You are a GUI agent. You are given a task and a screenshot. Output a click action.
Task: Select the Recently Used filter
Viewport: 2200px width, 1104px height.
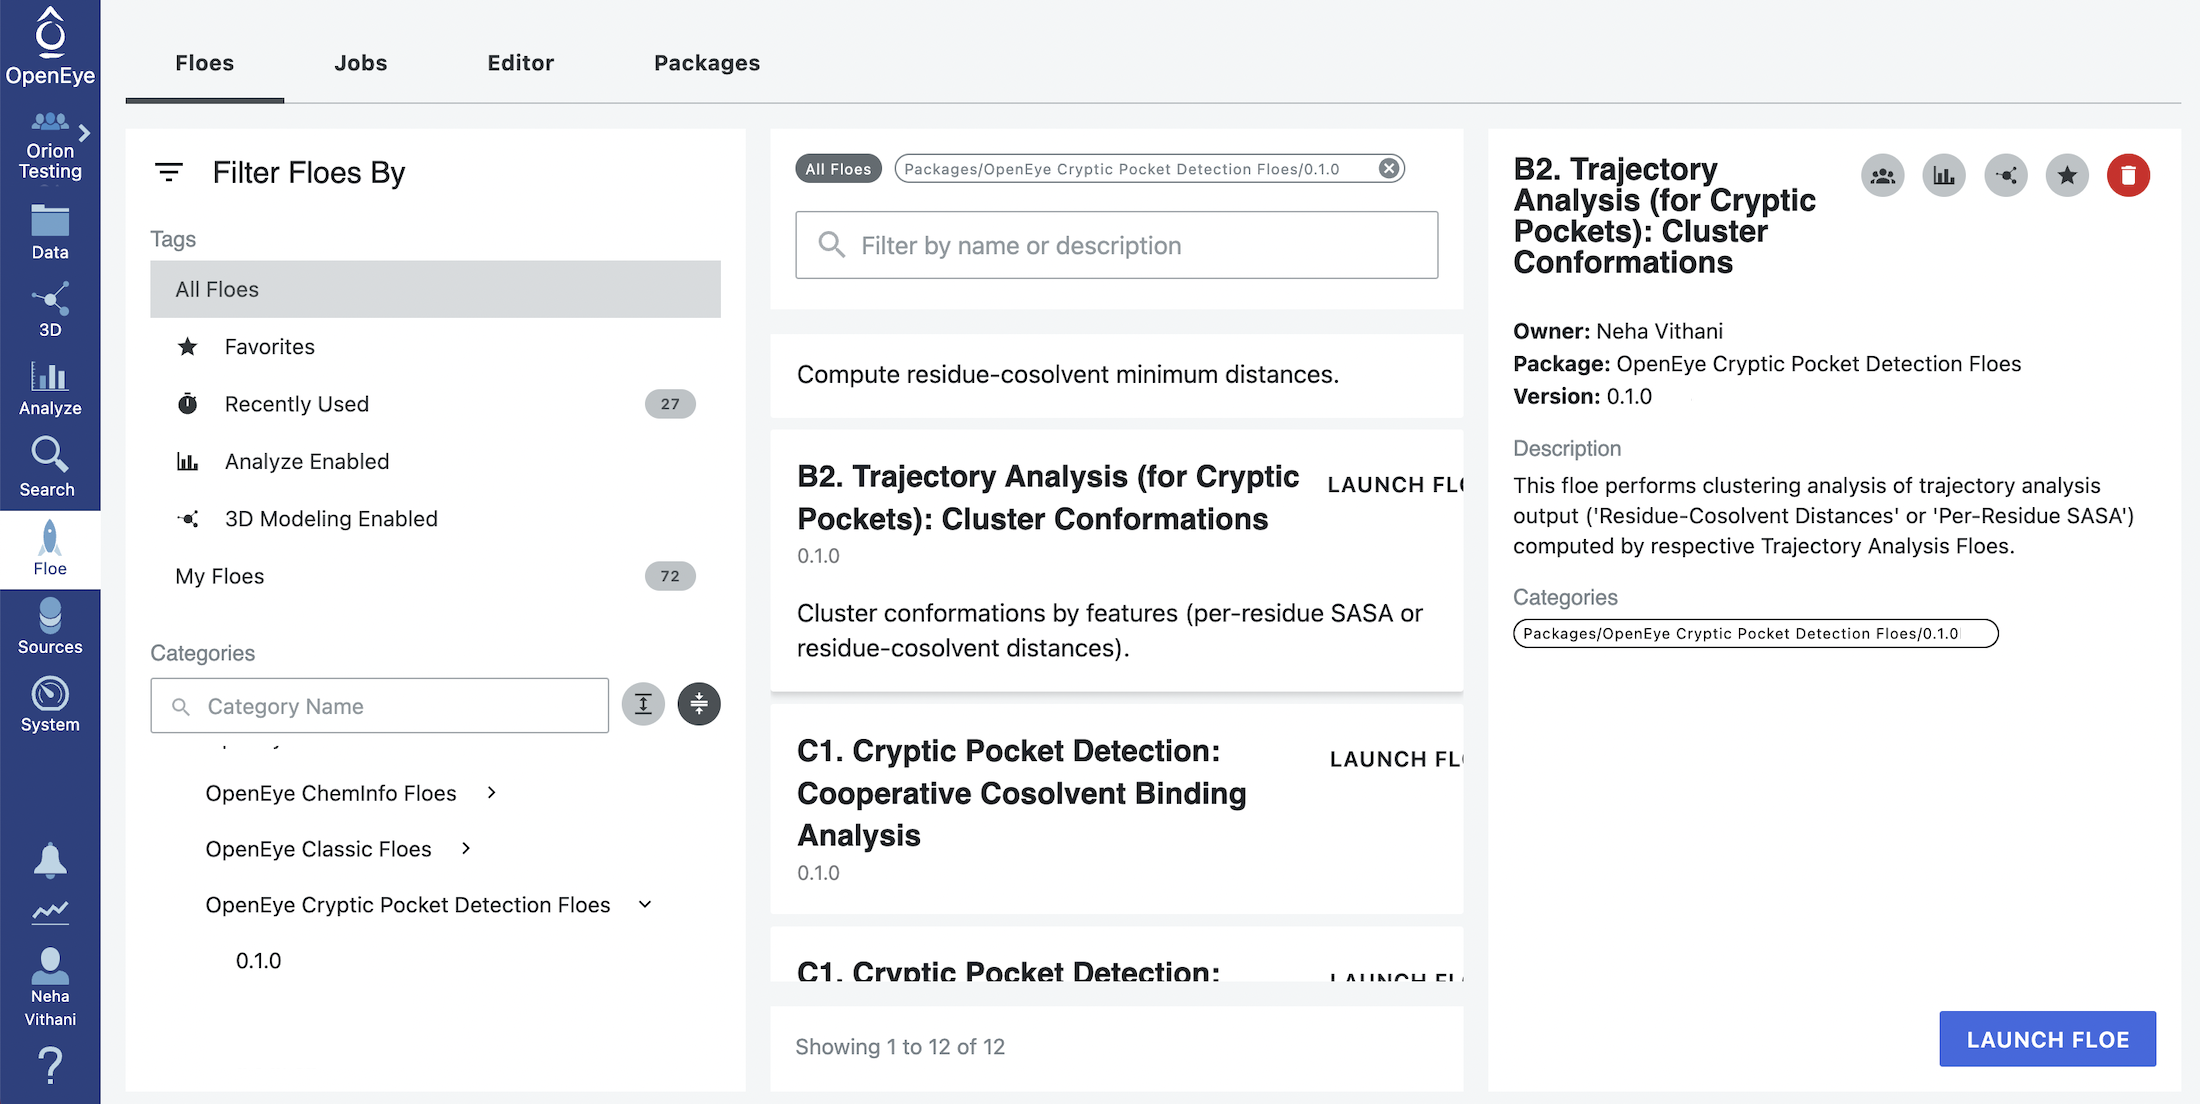tap(296, 403)
